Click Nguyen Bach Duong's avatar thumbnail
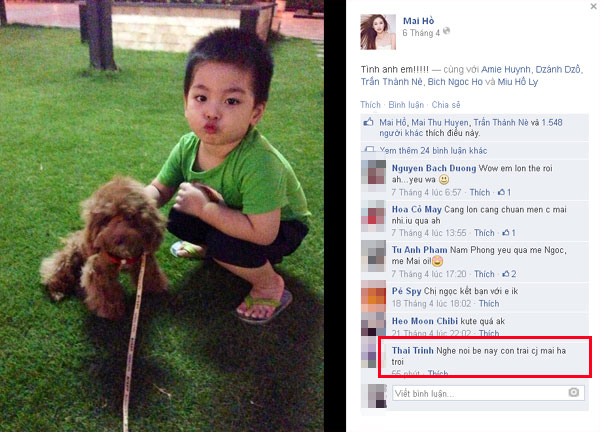600x432 pixels. [x=373, y=174]
